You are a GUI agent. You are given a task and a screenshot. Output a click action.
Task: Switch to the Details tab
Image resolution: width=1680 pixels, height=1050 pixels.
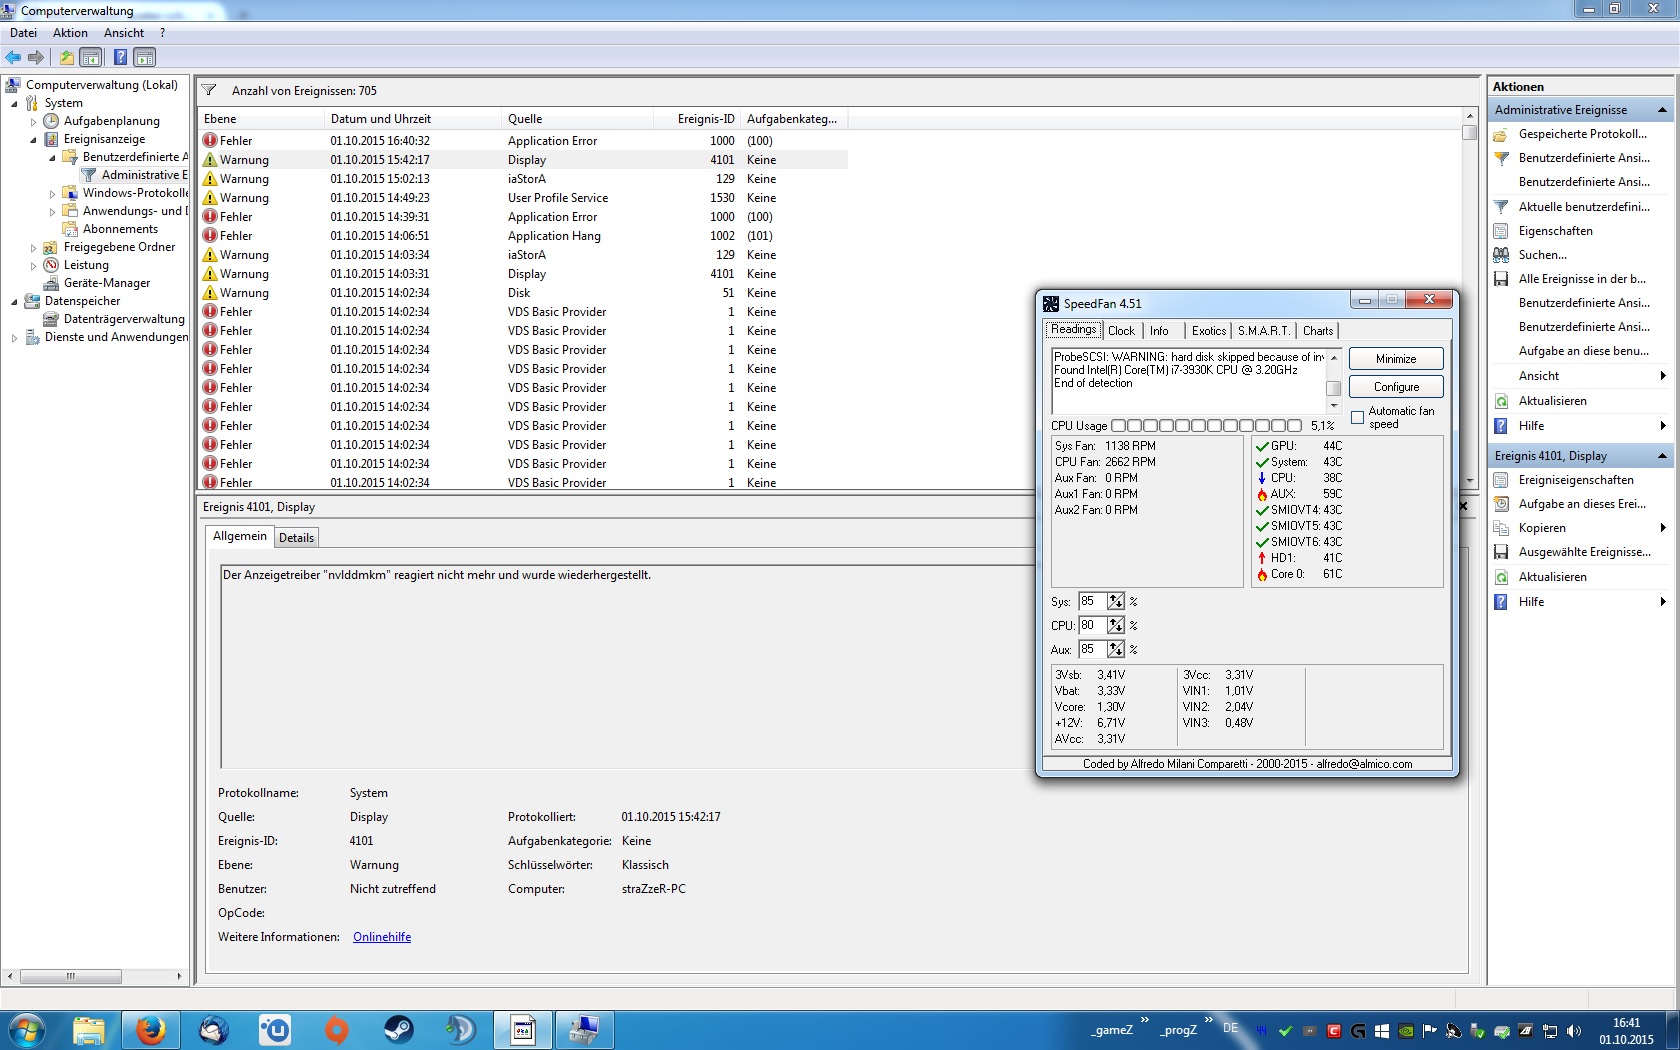(296, 538)
